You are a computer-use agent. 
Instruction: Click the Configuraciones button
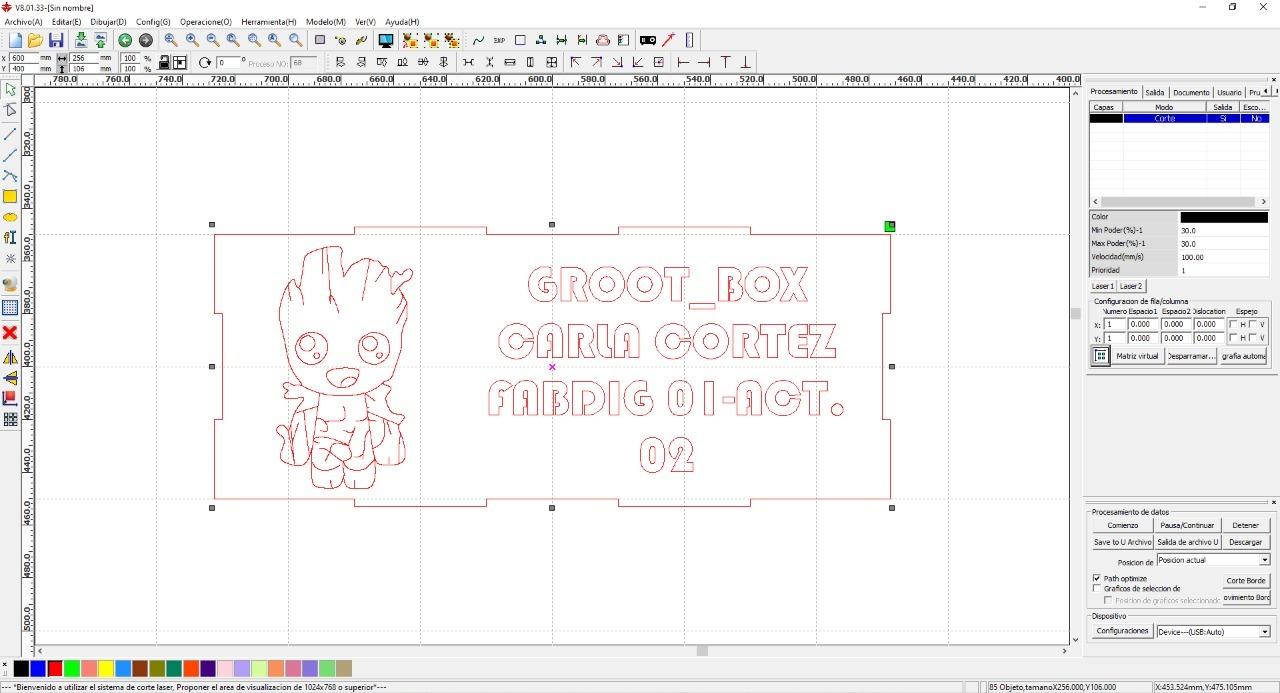(x=1122, y=631)
